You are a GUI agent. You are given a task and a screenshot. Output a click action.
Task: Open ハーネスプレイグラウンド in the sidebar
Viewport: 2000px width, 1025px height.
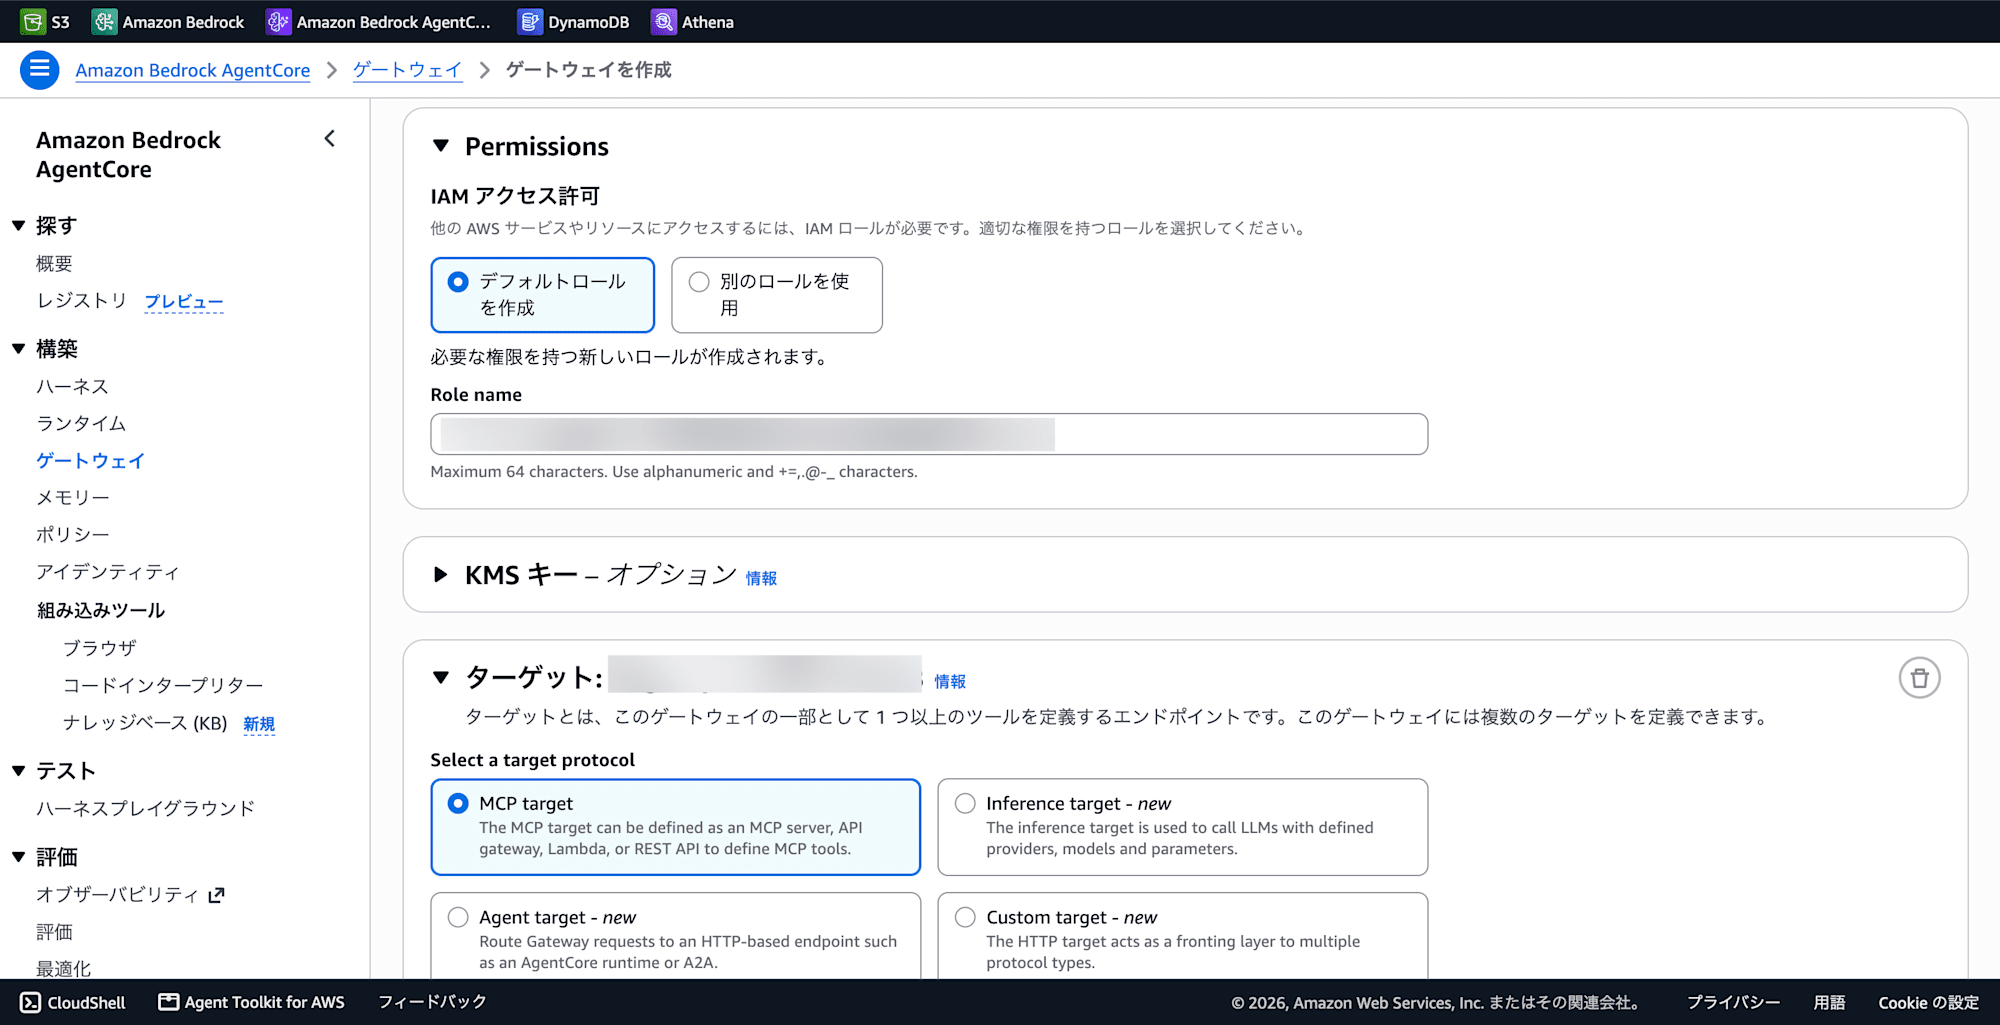tap(146, 808)
